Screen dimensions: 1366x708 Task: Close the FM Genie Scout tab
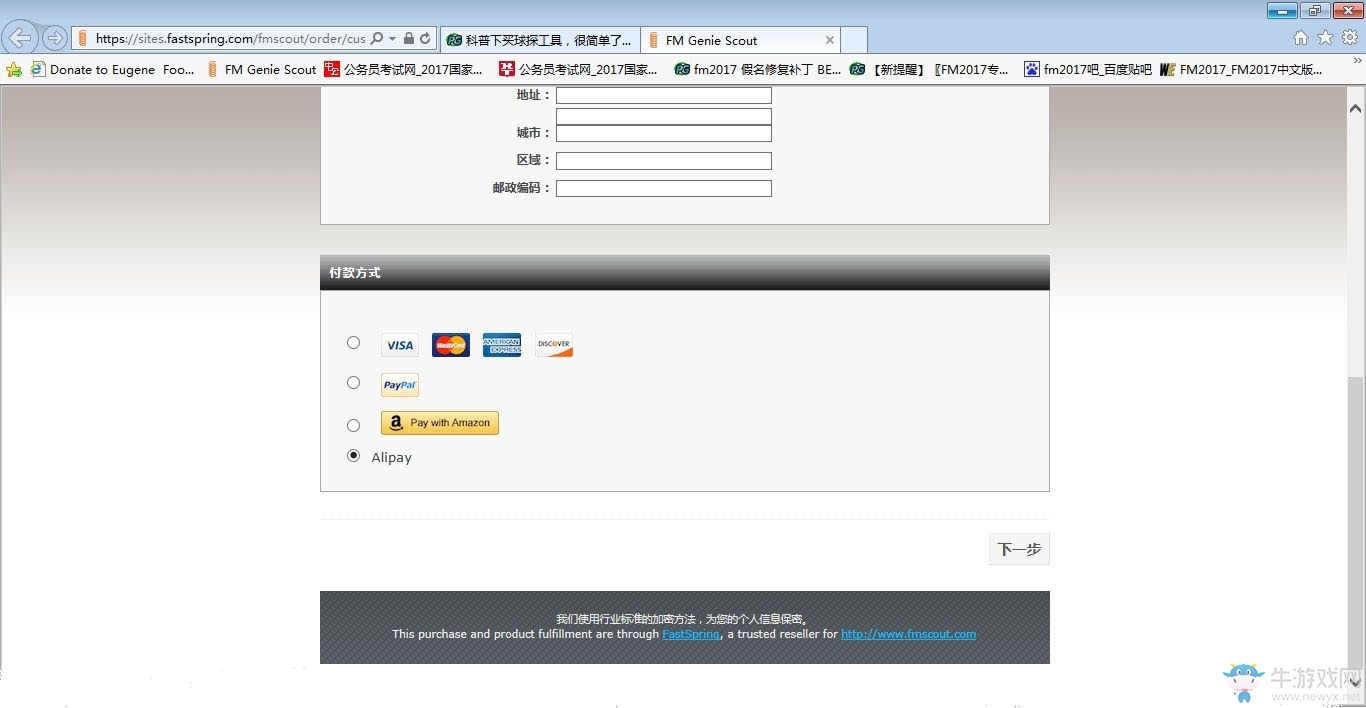pyautogui.click(x=830, y=40)
